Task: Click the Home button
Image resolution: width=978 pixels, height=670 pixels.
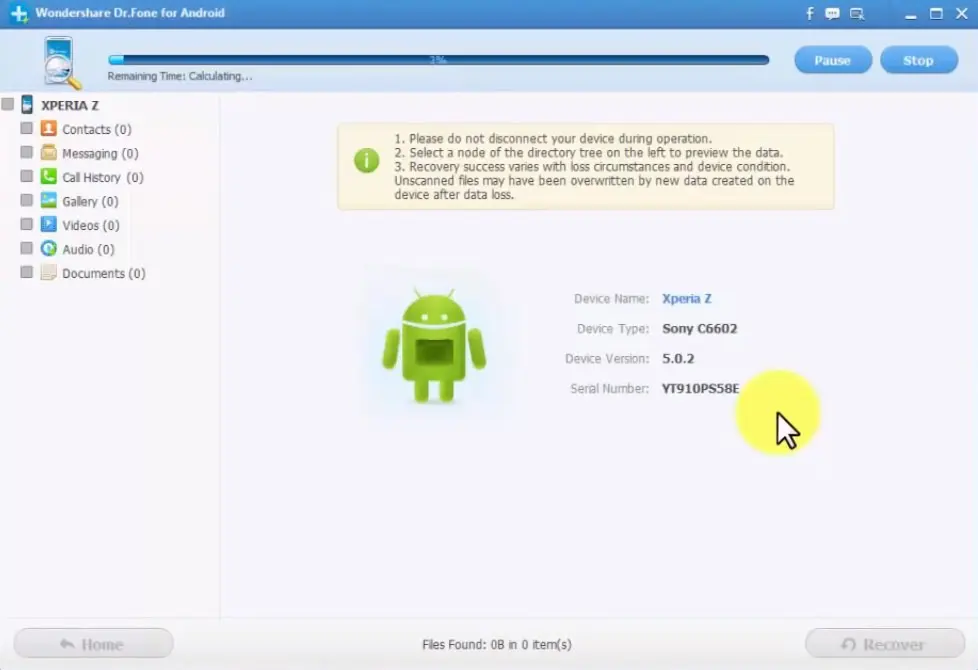Action: [94, 643]
